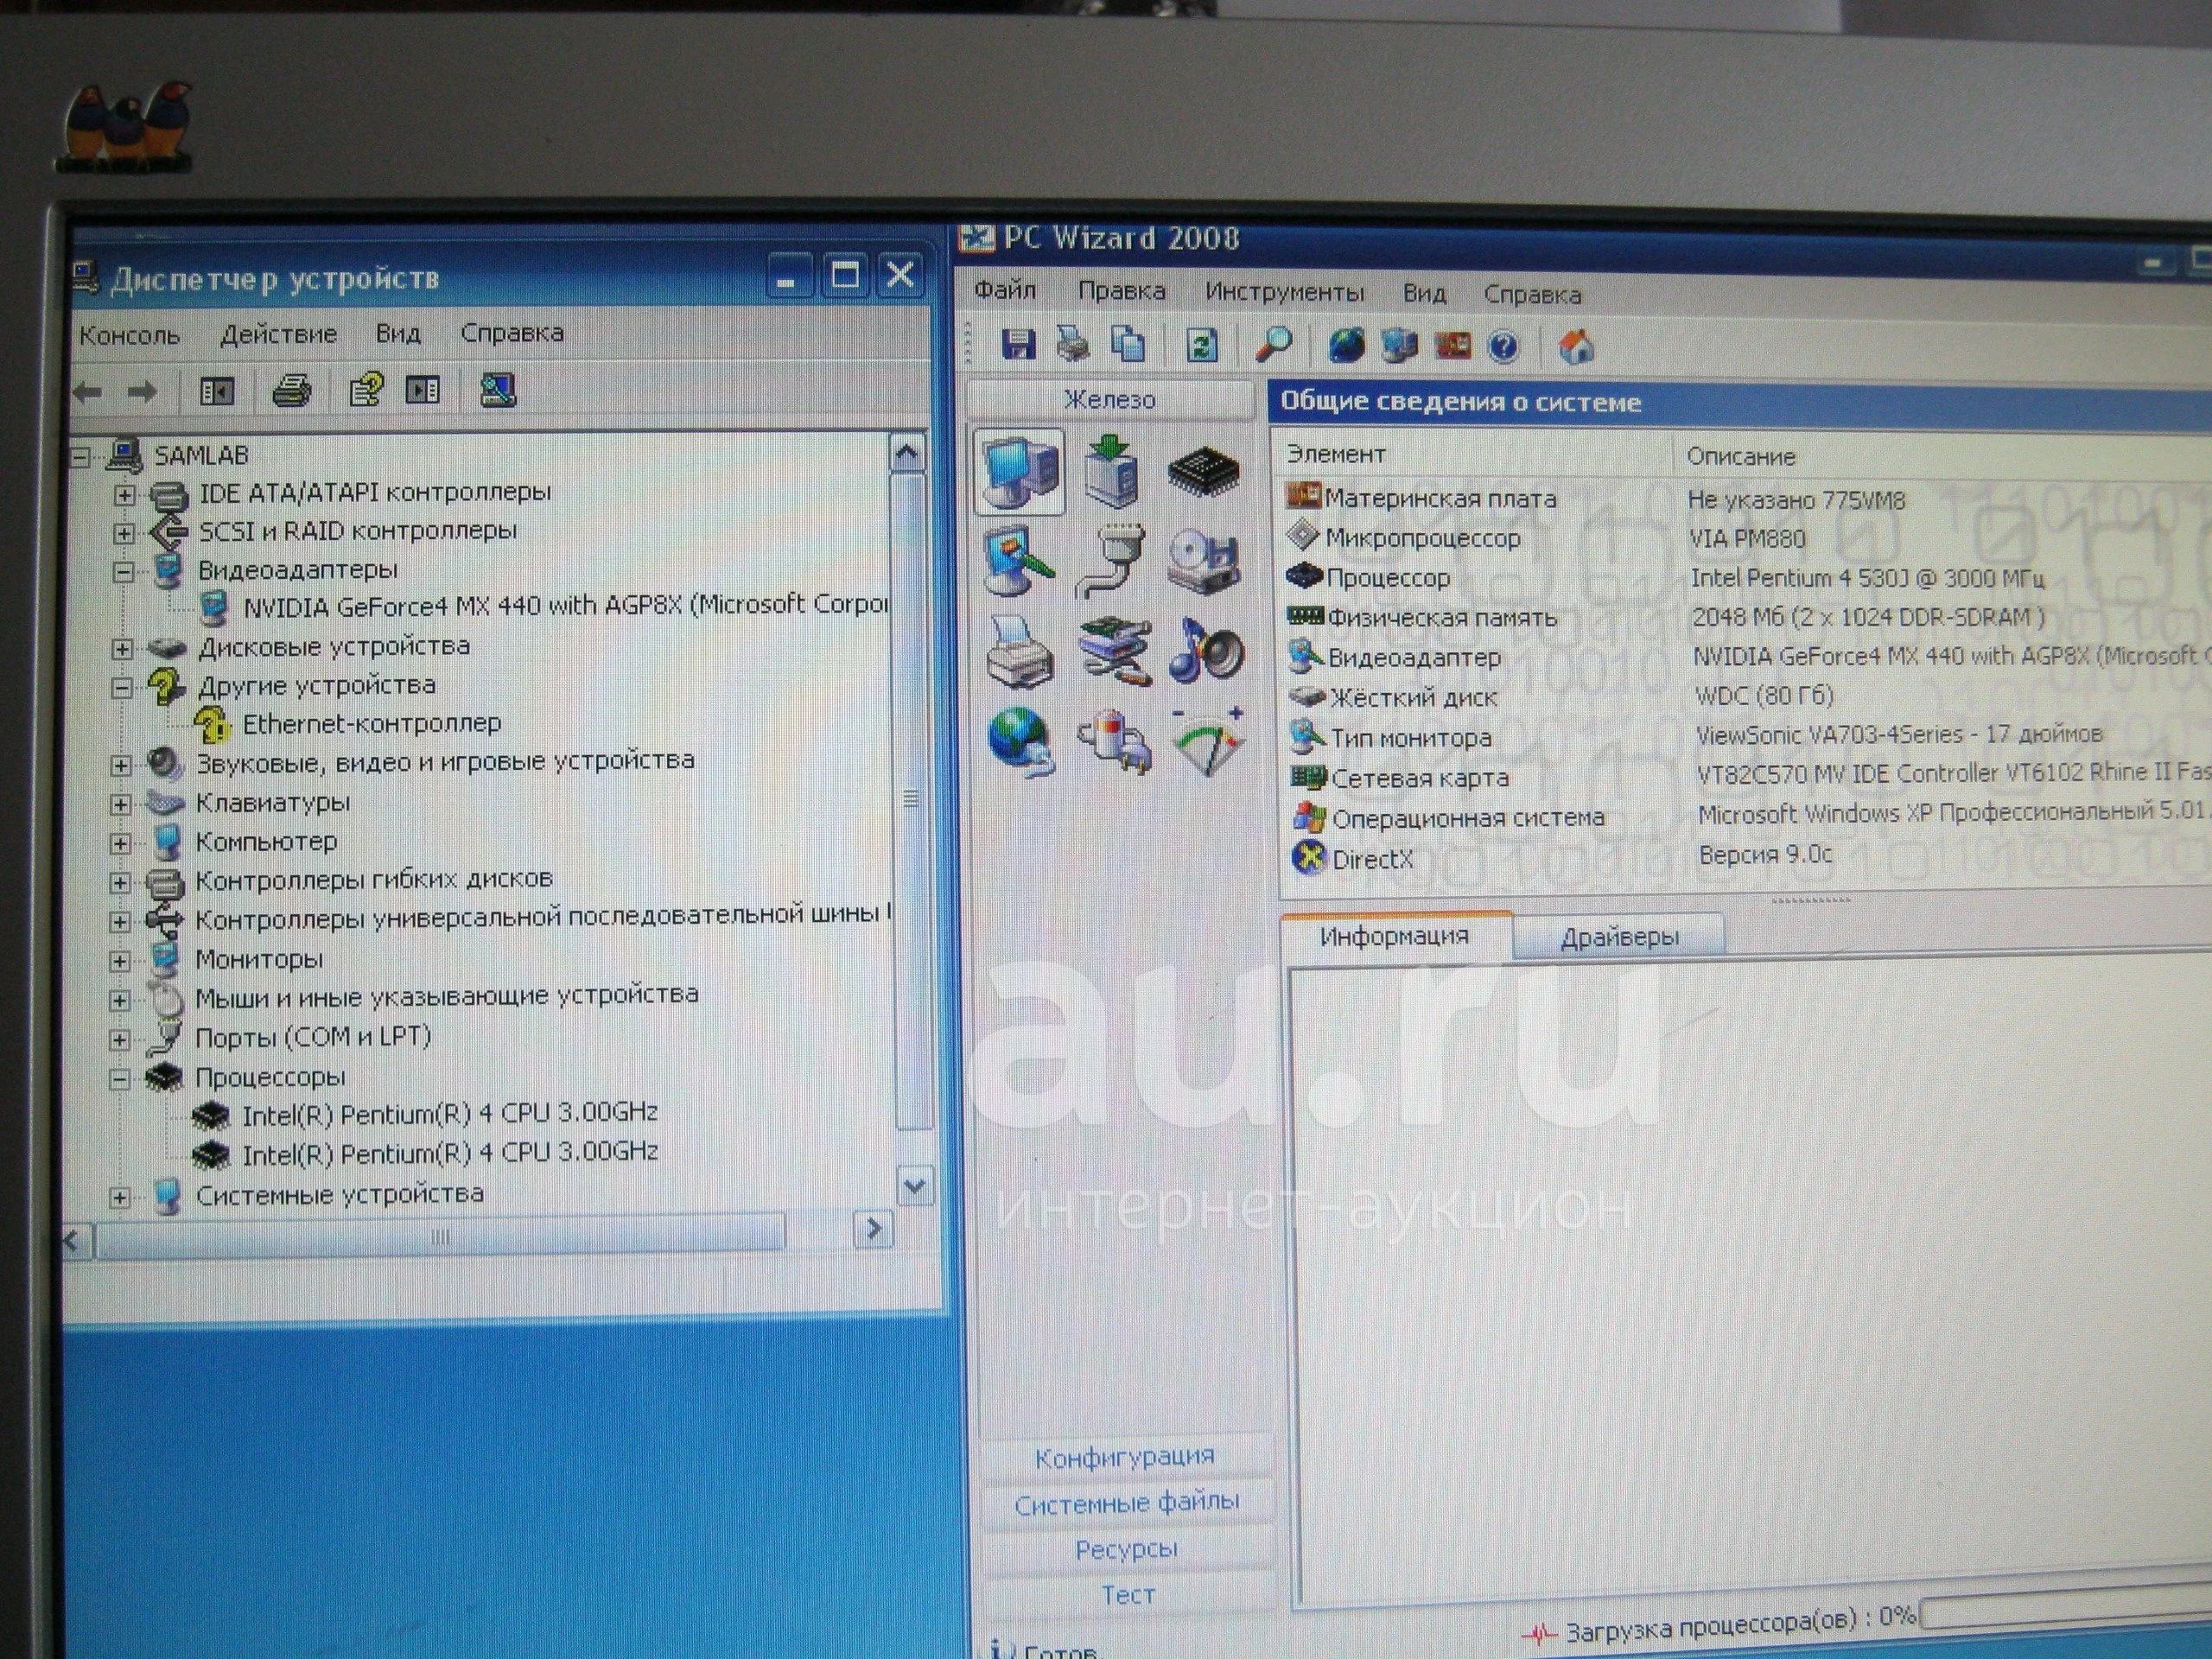Screen dimensions: 2212x1659
Task: Click Device Manager vertical scrollbar down arrow
Action: click(x=915, y=1186)
